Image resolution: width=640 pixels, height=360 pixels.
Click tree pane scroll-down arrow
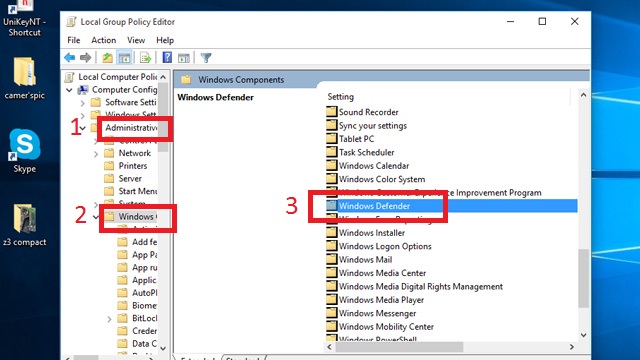click(x=163, y=348)
